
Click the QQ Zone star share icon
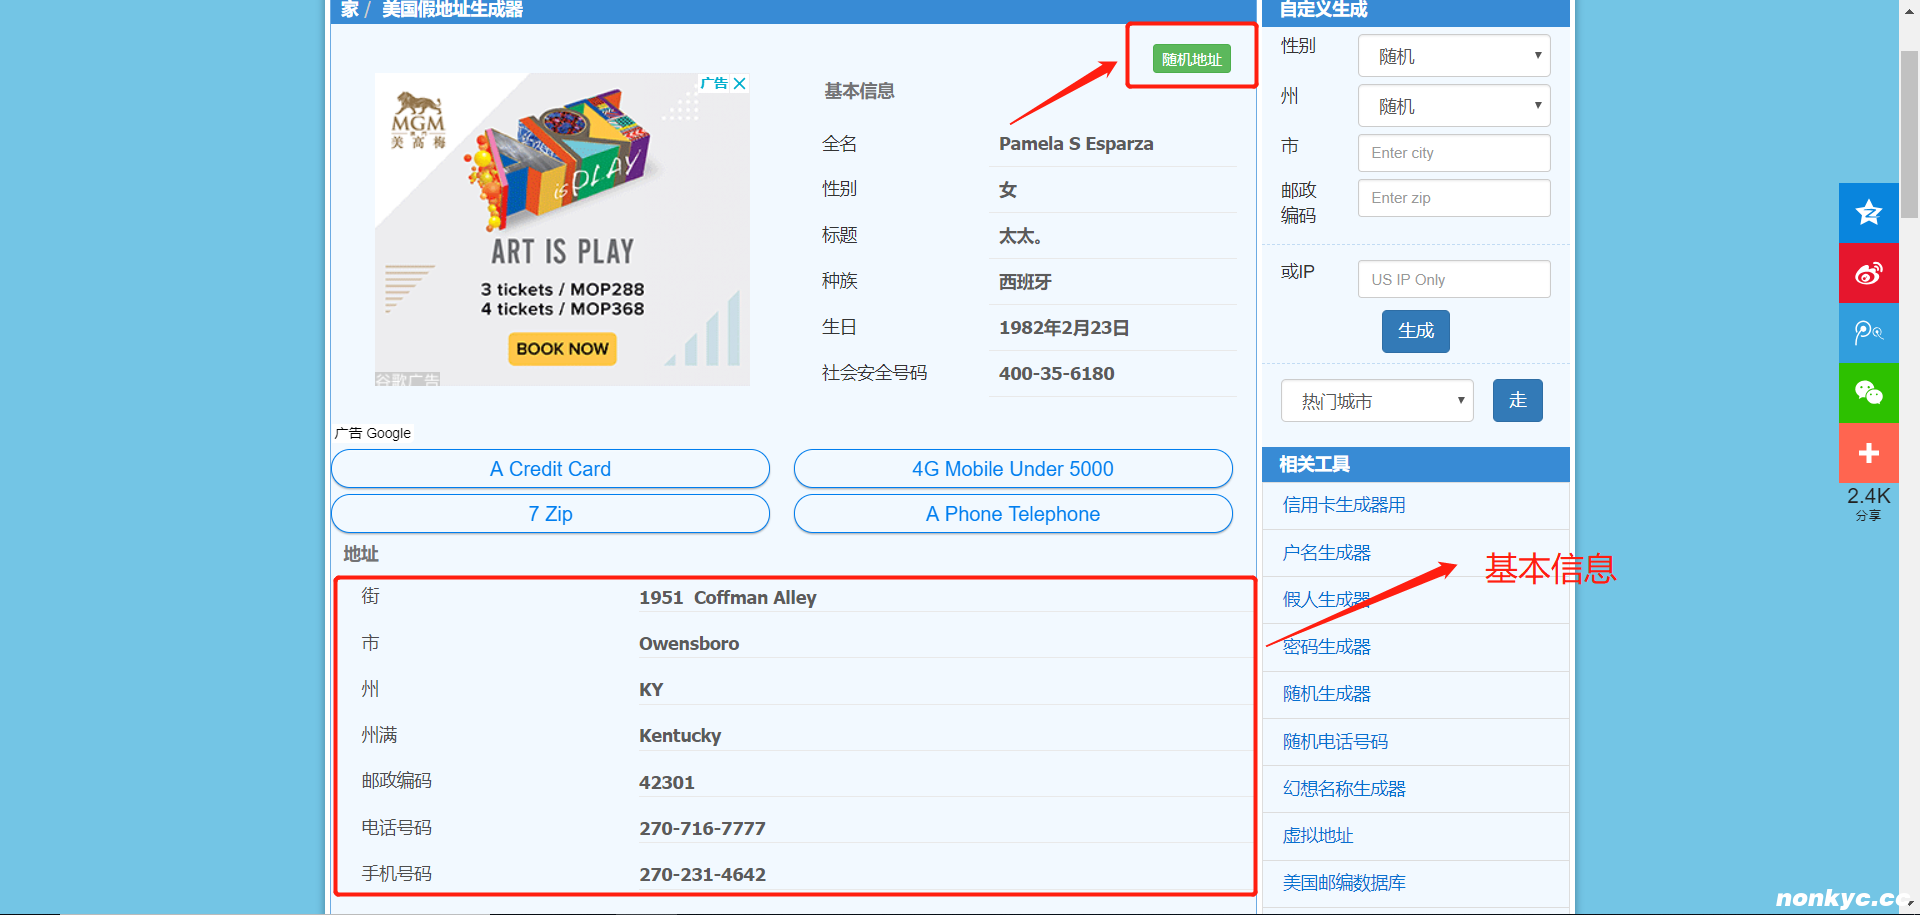[1868, 213]
